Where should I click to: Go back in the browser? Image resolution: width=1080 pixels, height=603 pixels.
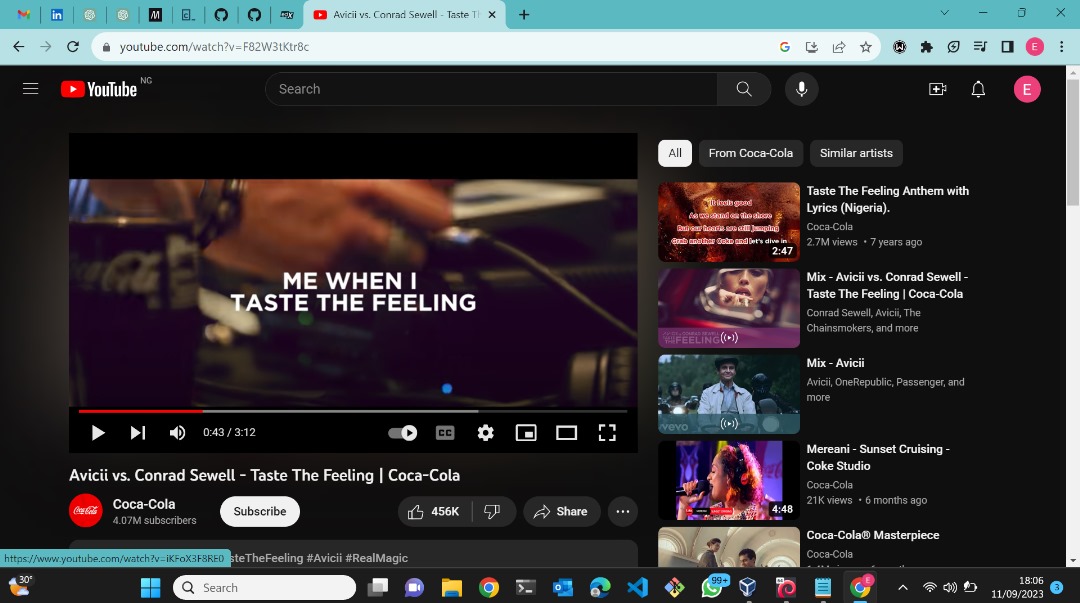19,47
